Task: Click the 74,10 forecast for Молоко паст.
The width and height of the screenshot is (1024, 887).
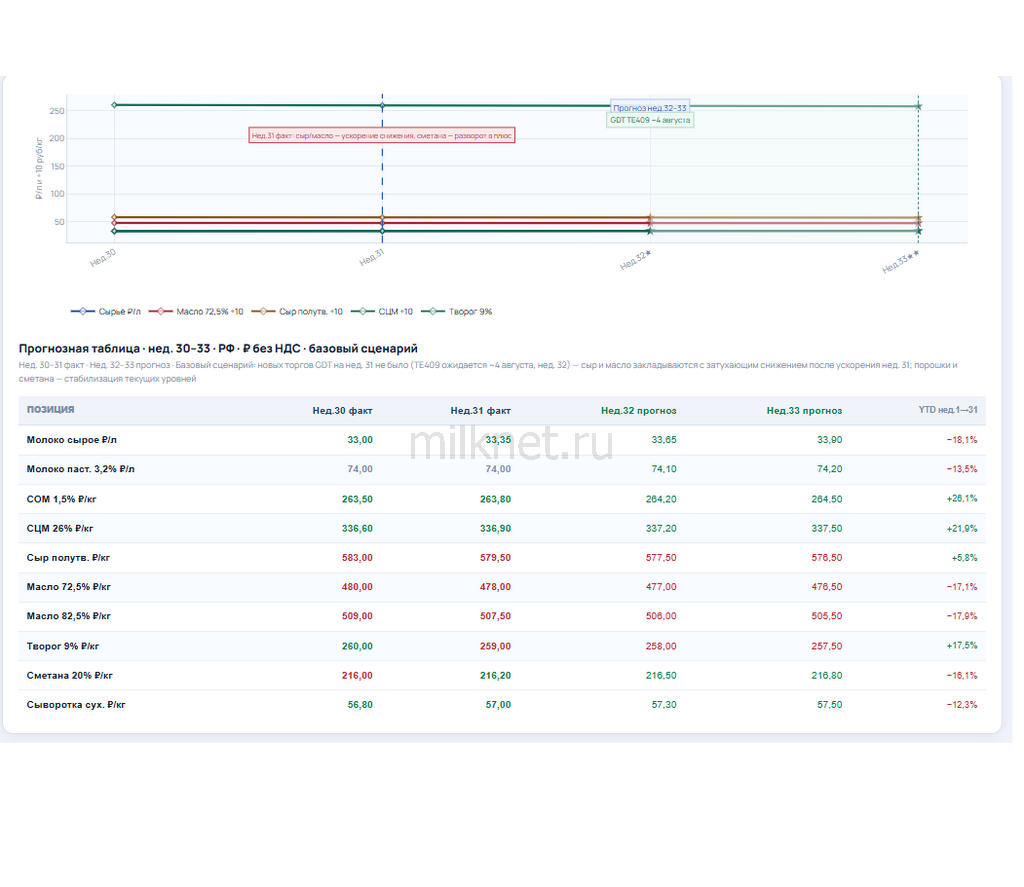Action: point(664,469)
